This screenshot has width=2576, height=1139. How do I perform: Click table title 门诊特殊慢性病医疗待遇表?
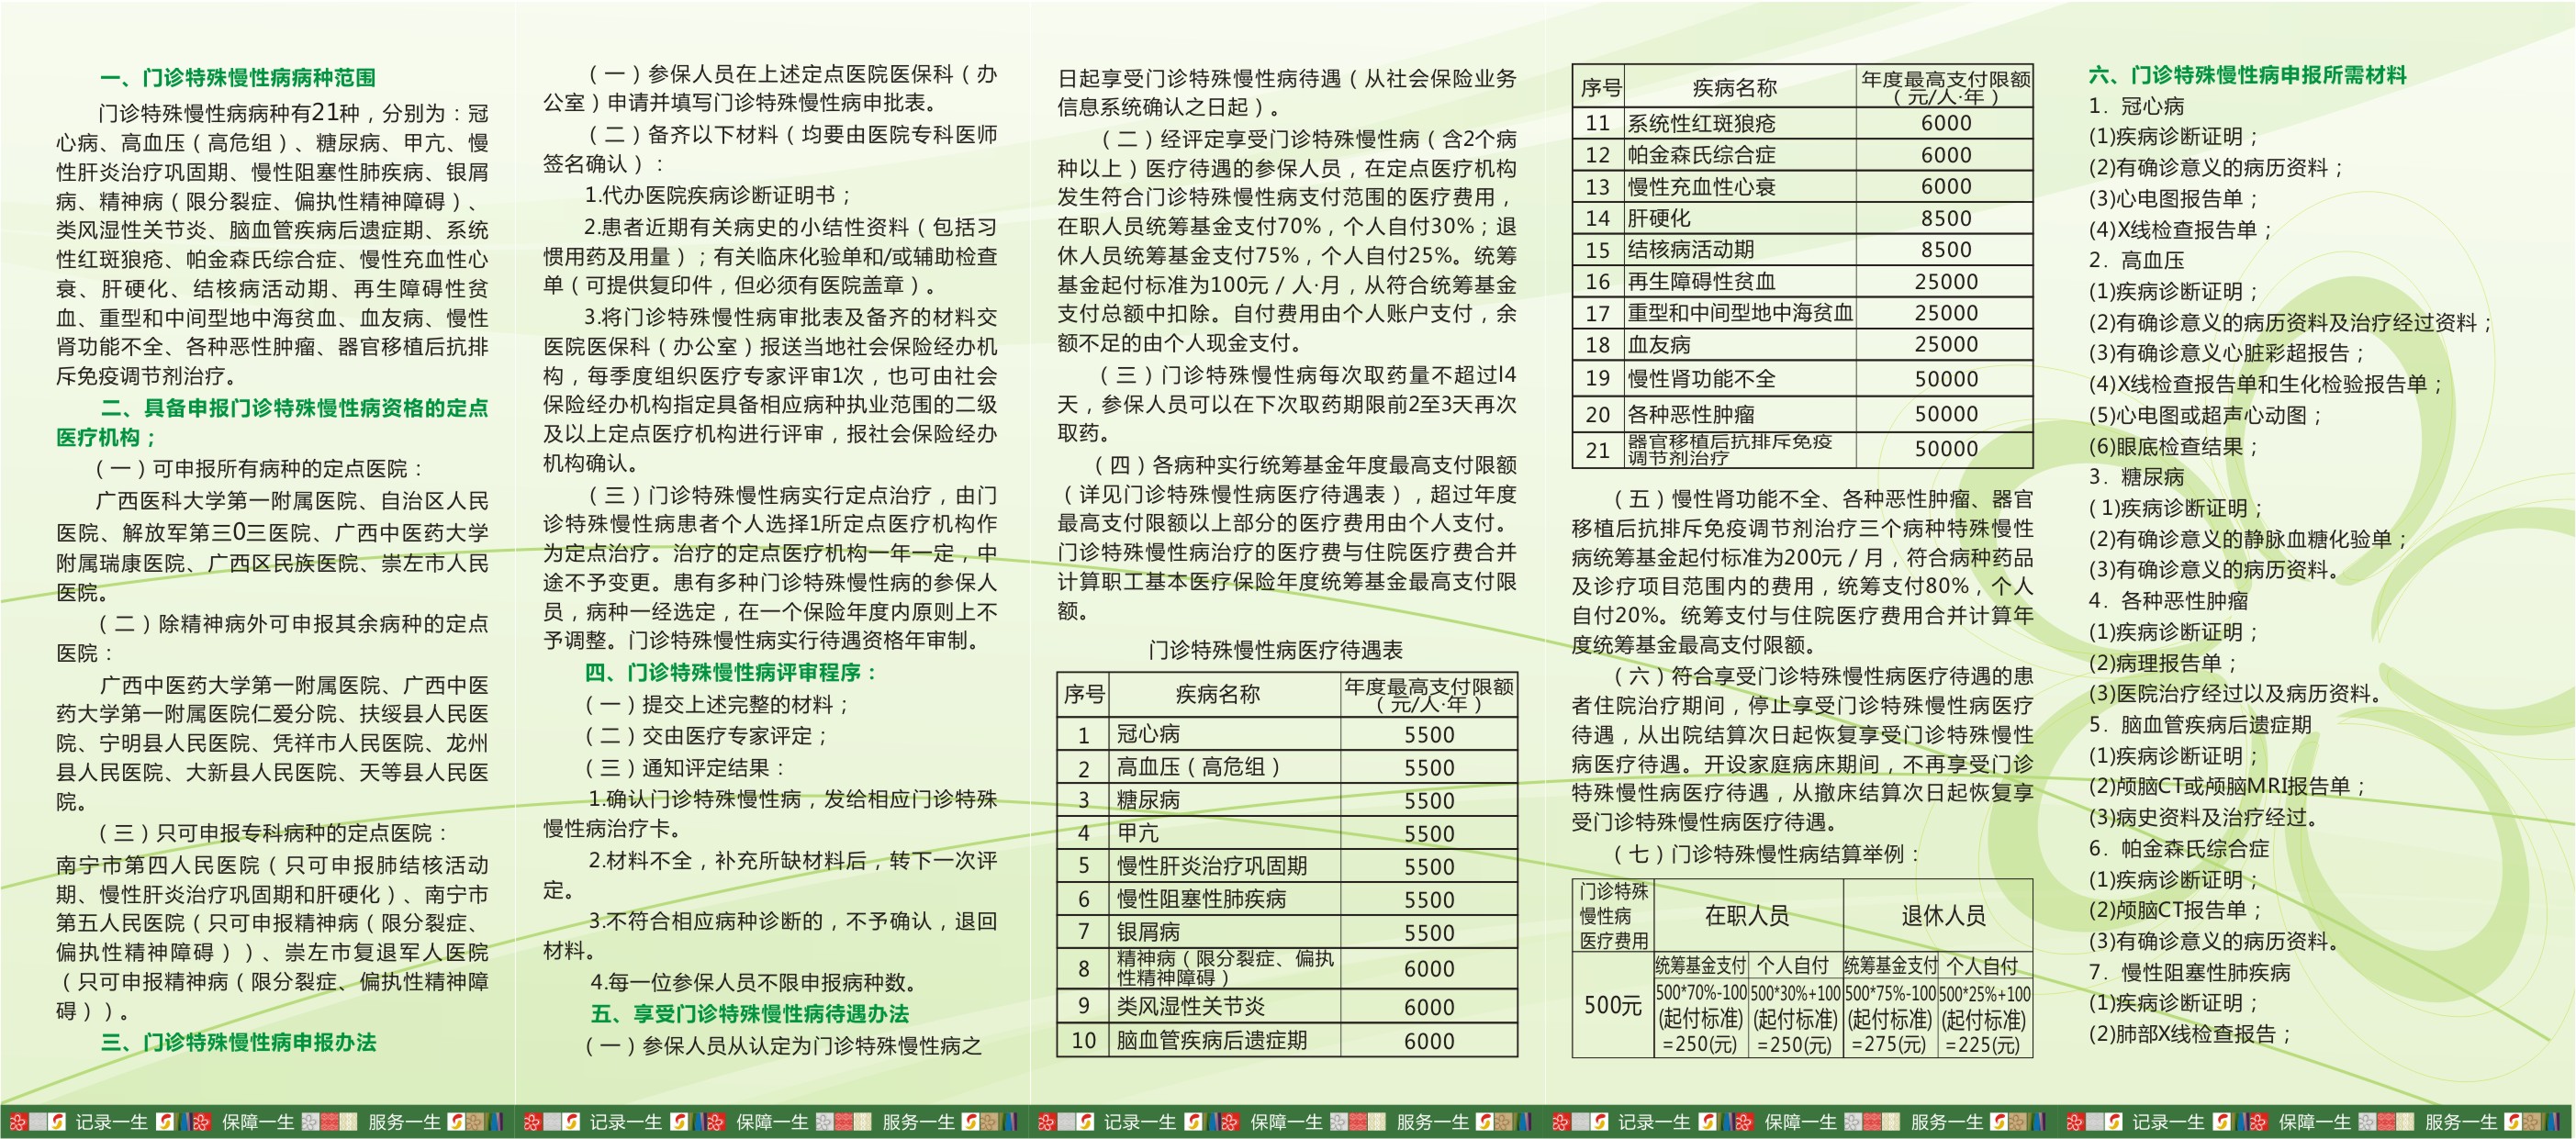point(1275,650)
